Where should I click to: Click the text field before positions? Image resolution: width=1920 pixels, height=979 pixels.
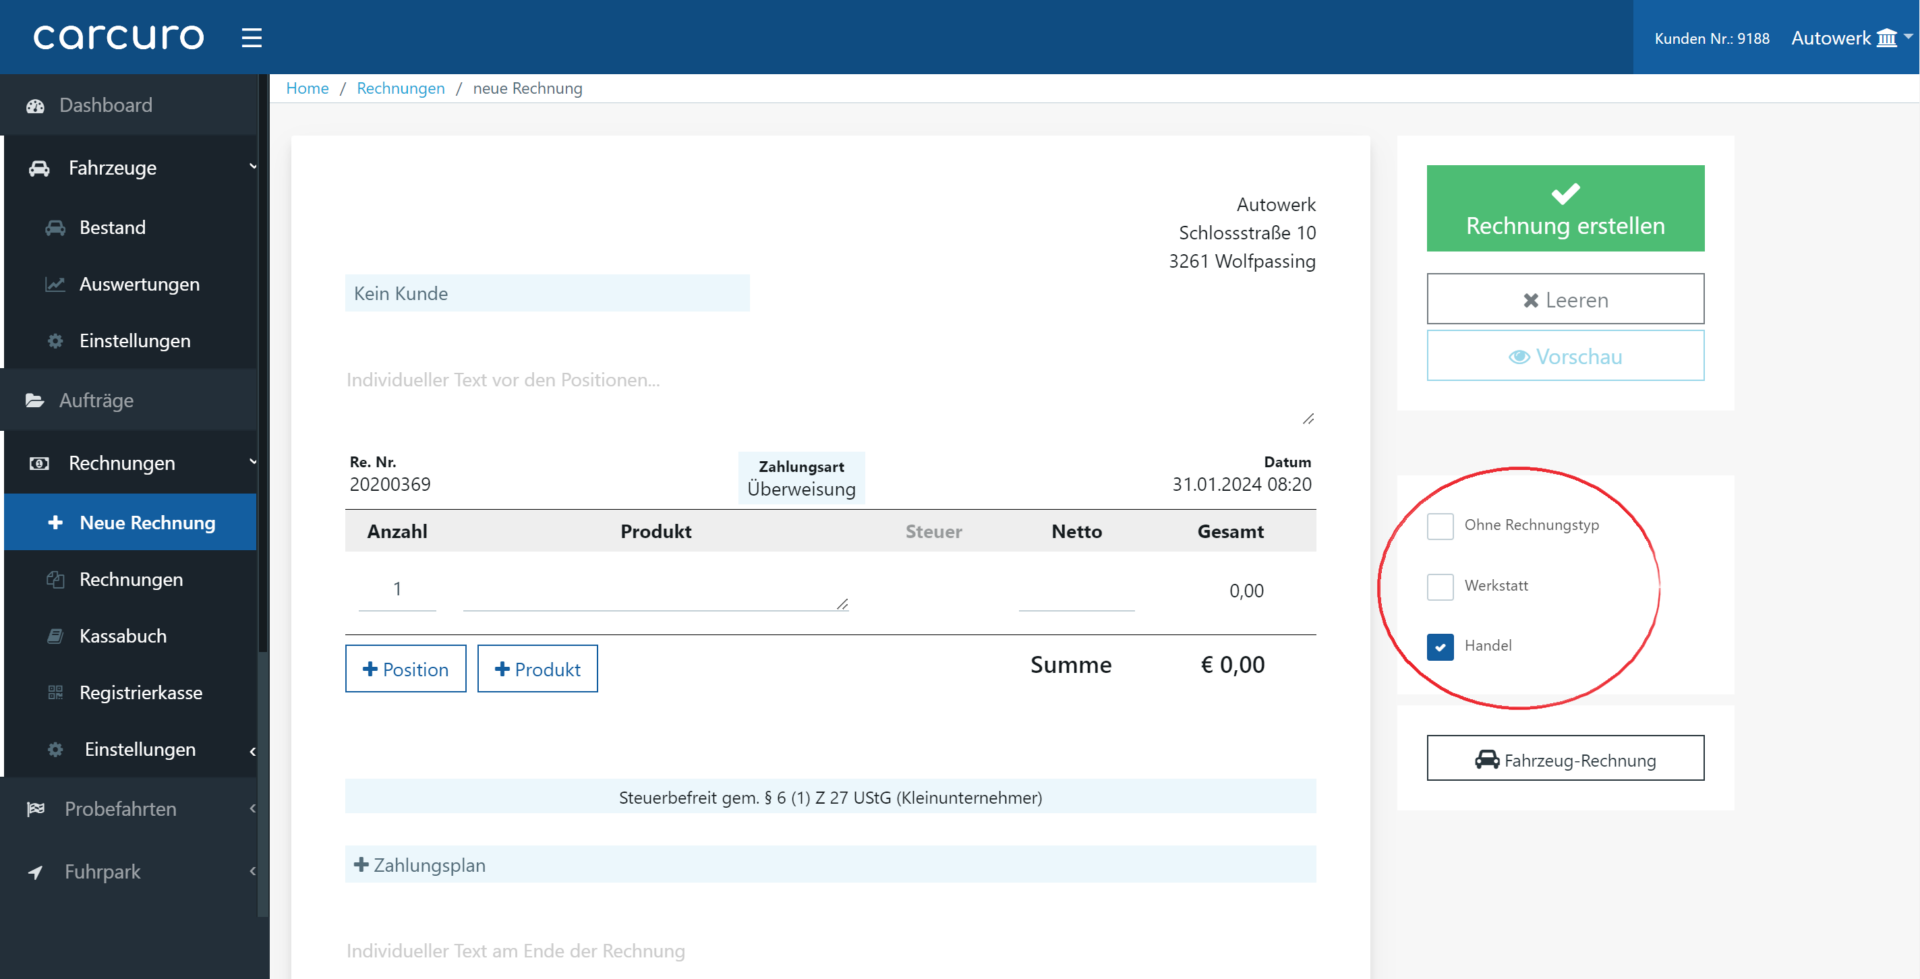tap(830, 391)
